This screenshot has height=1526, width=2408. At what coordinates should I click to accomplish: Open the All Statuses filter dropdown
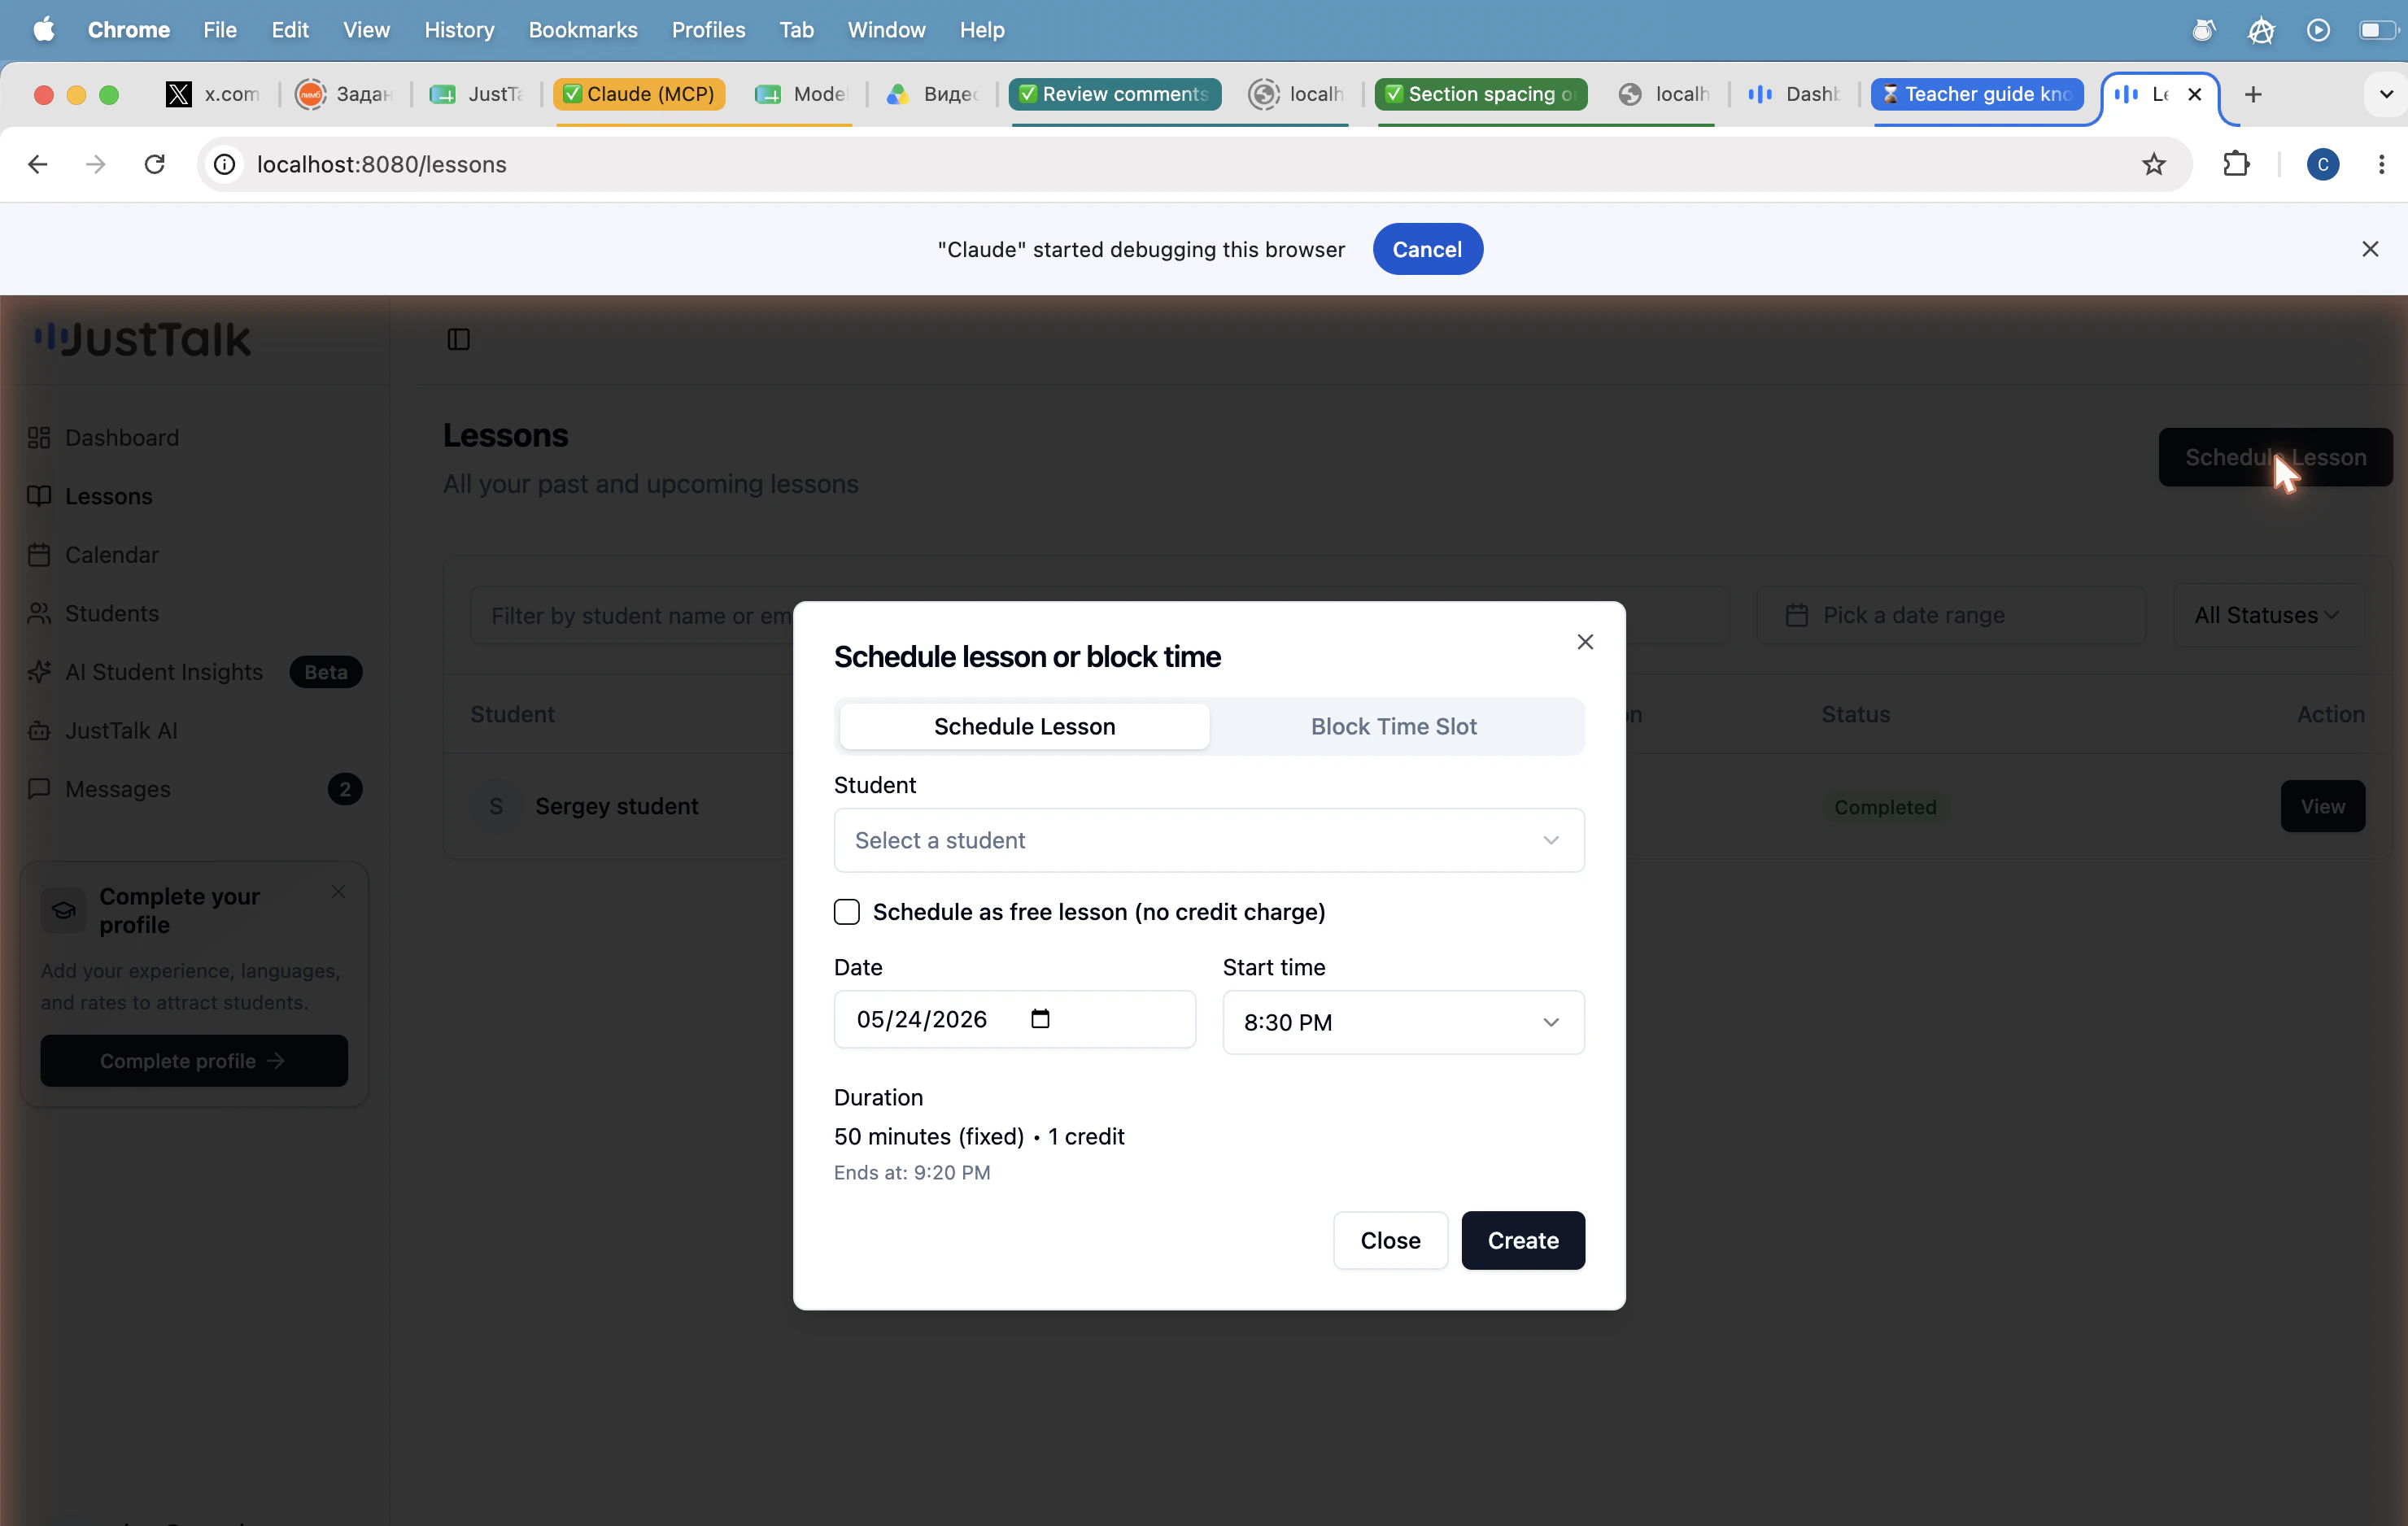pyautogui.click(x=2268, y=615)
